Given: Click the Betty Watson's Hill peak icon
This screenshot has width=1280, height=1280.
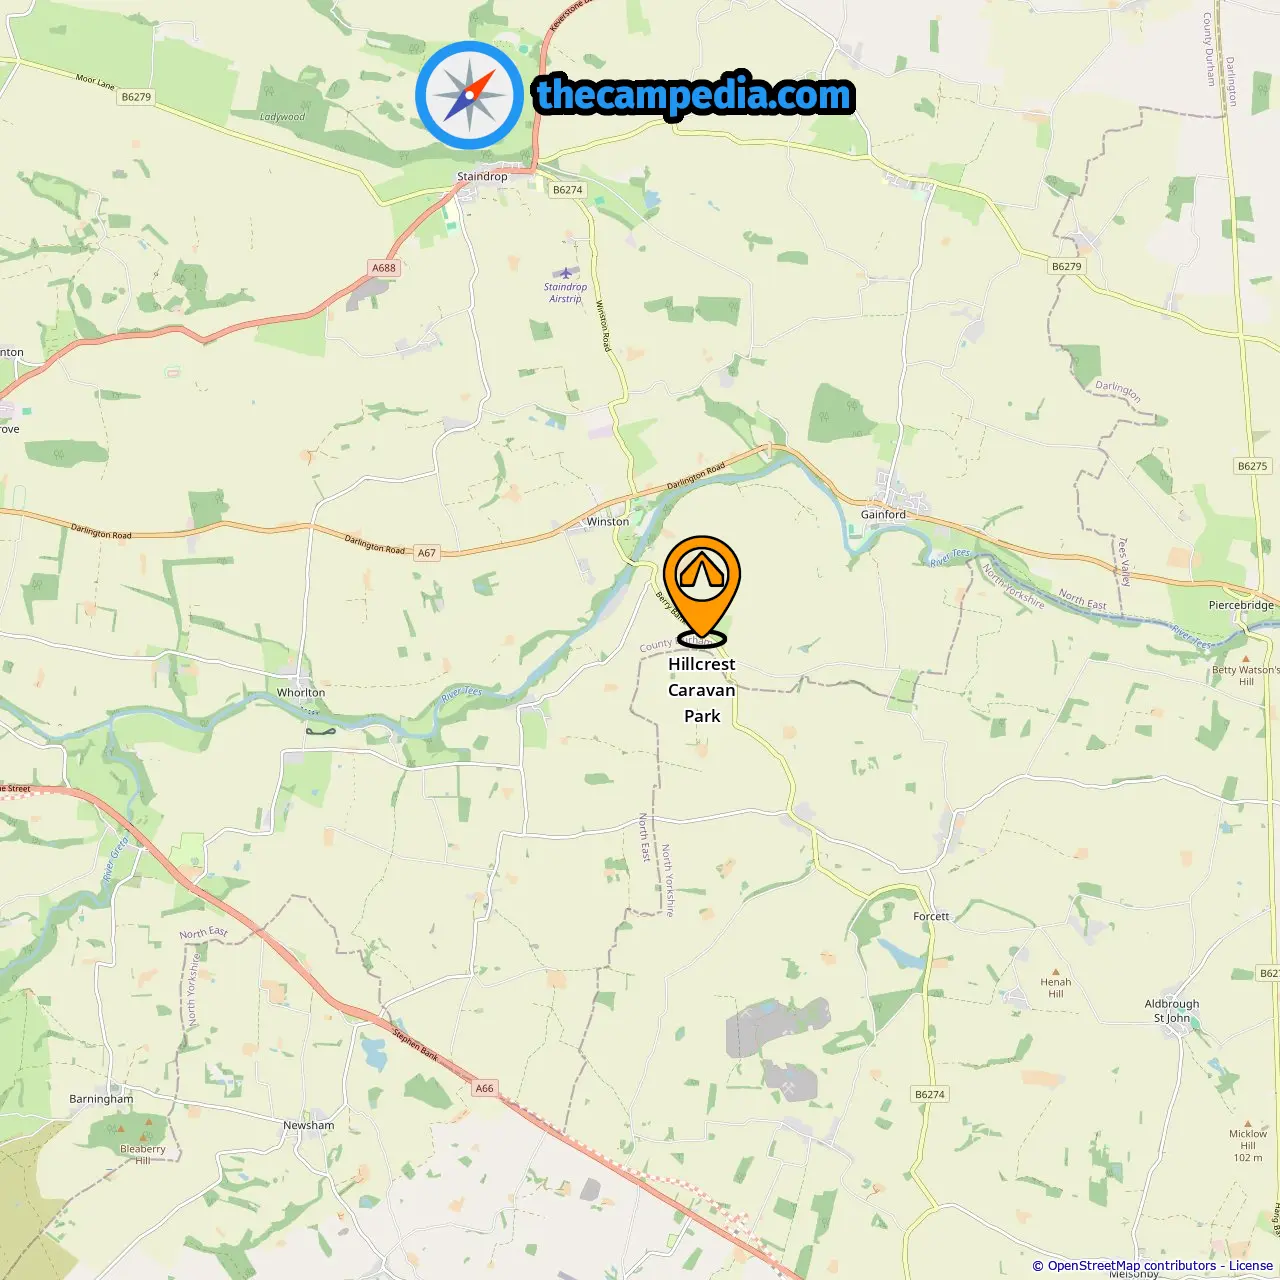Looking at the screenshot, I should click(1245, 659).
